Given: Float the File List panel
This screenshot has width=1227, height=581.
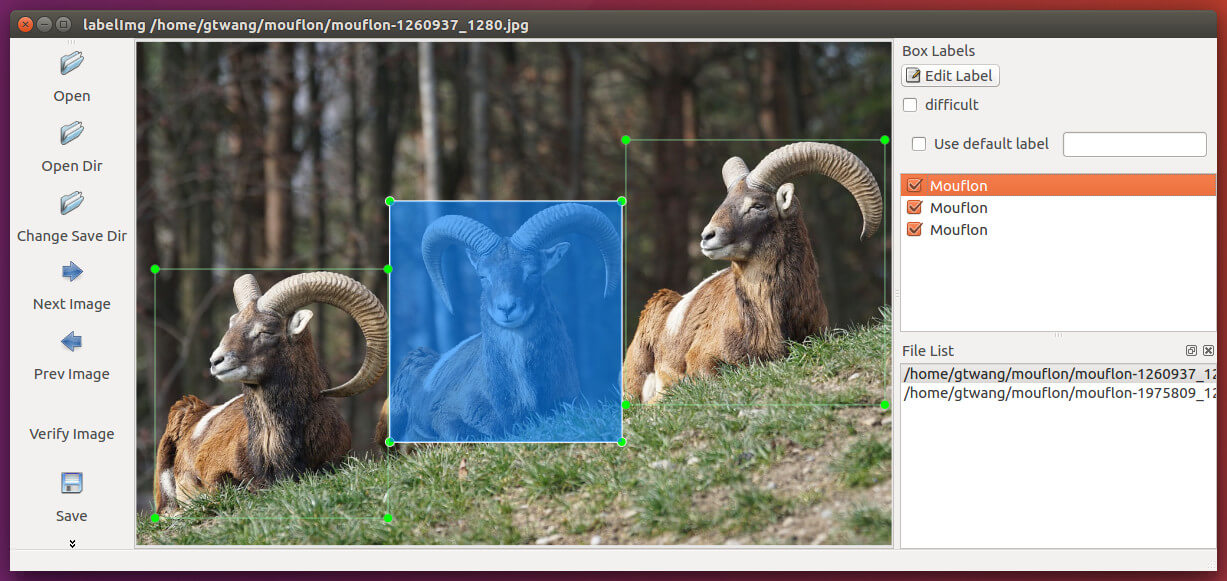Looking at the screenshot, I should (1191, 351).
